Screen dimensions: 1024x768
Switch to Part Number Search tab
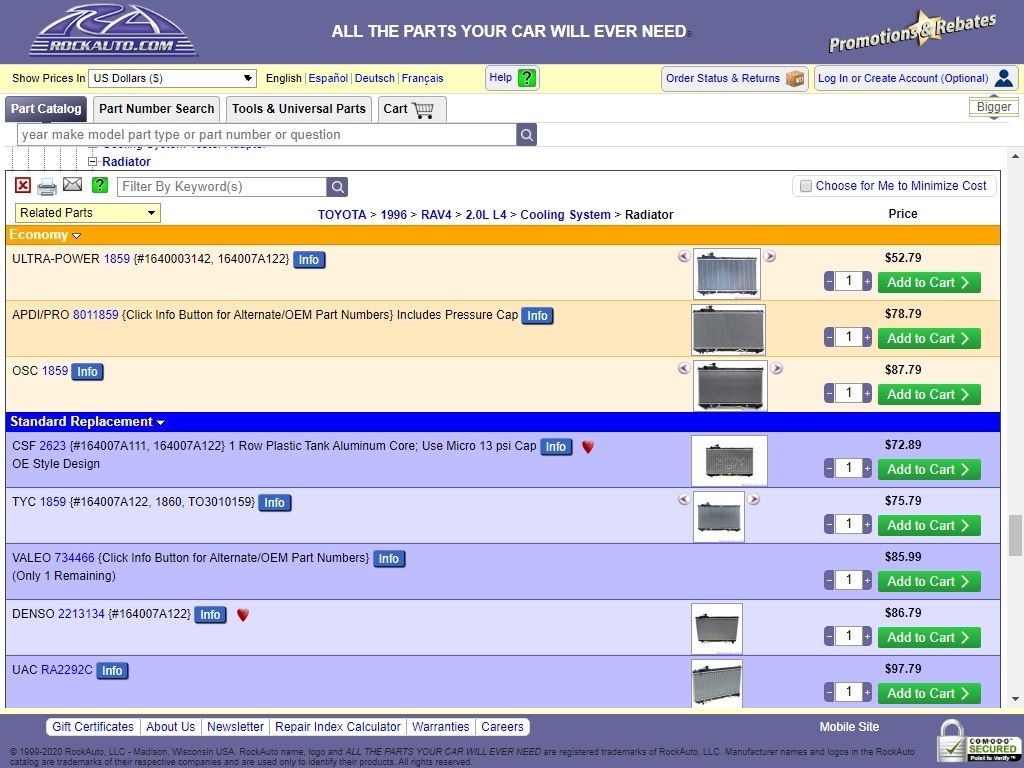click(x=157, y=109)
